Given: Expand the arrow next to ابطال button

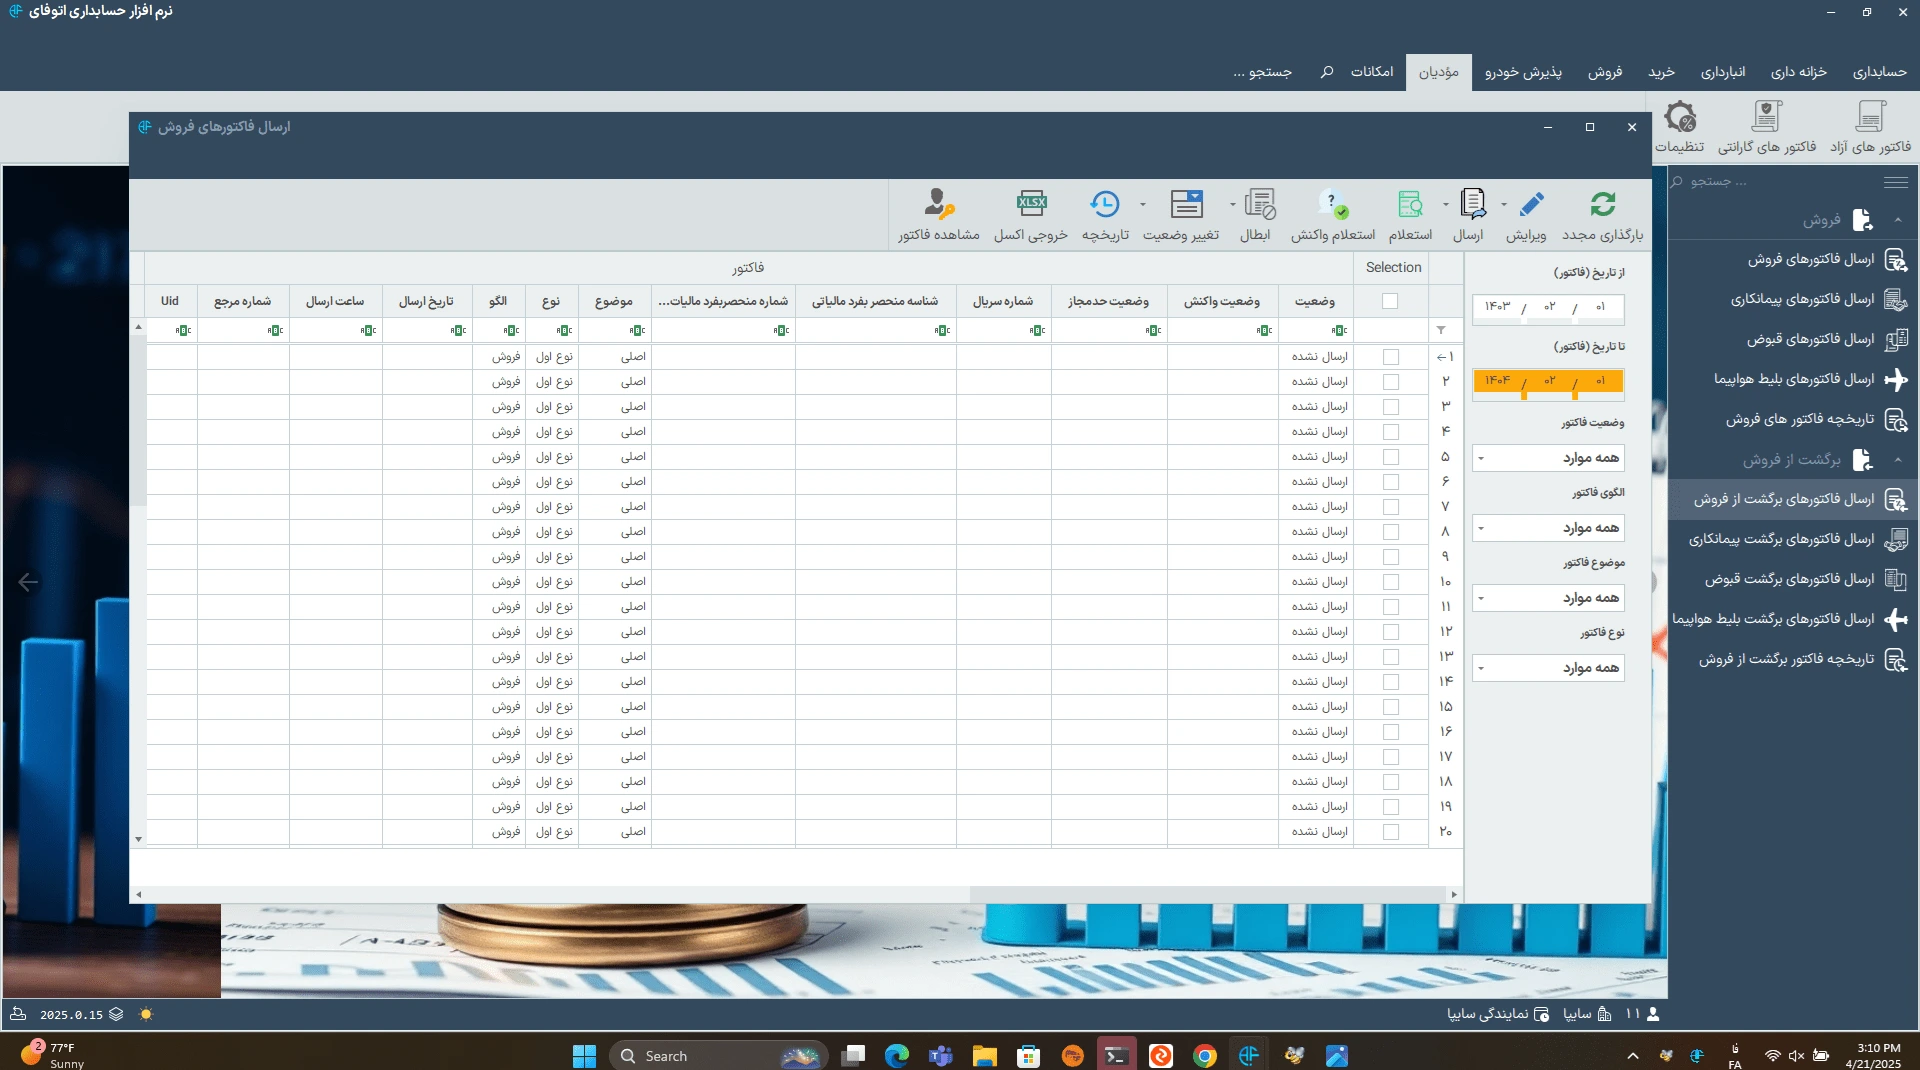Looking at the screenshot, I should 1232,205.
